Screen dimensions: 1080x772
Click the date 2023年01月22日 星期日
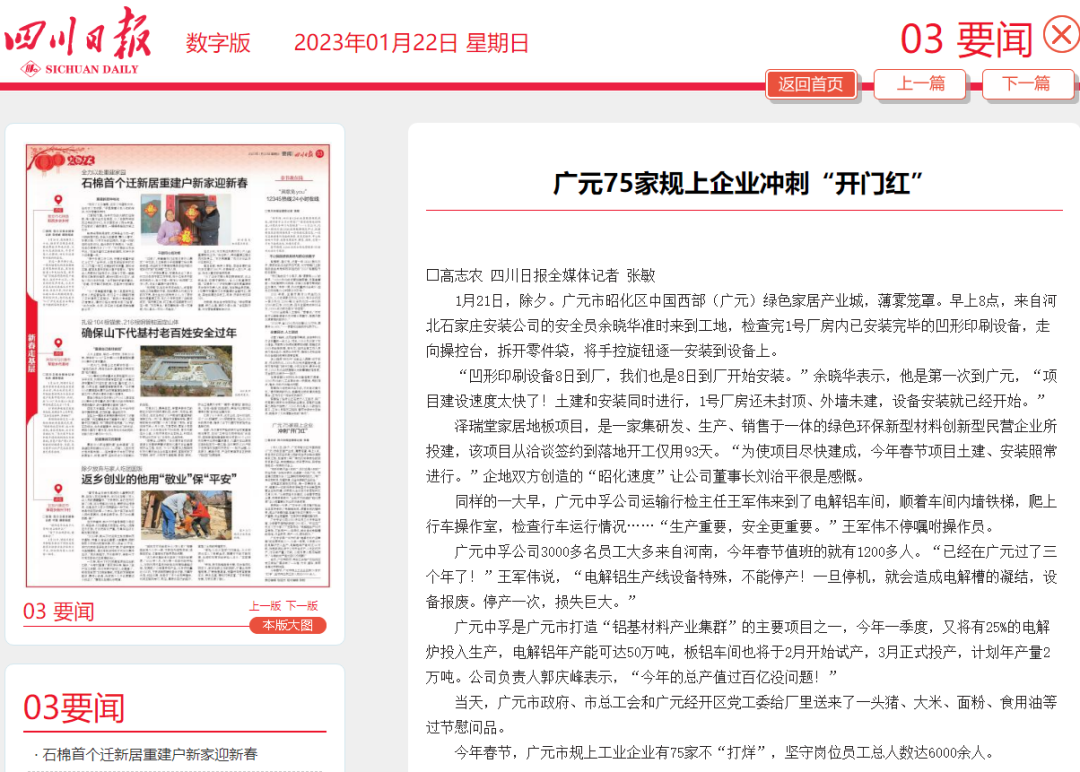(x=411, y=43)
